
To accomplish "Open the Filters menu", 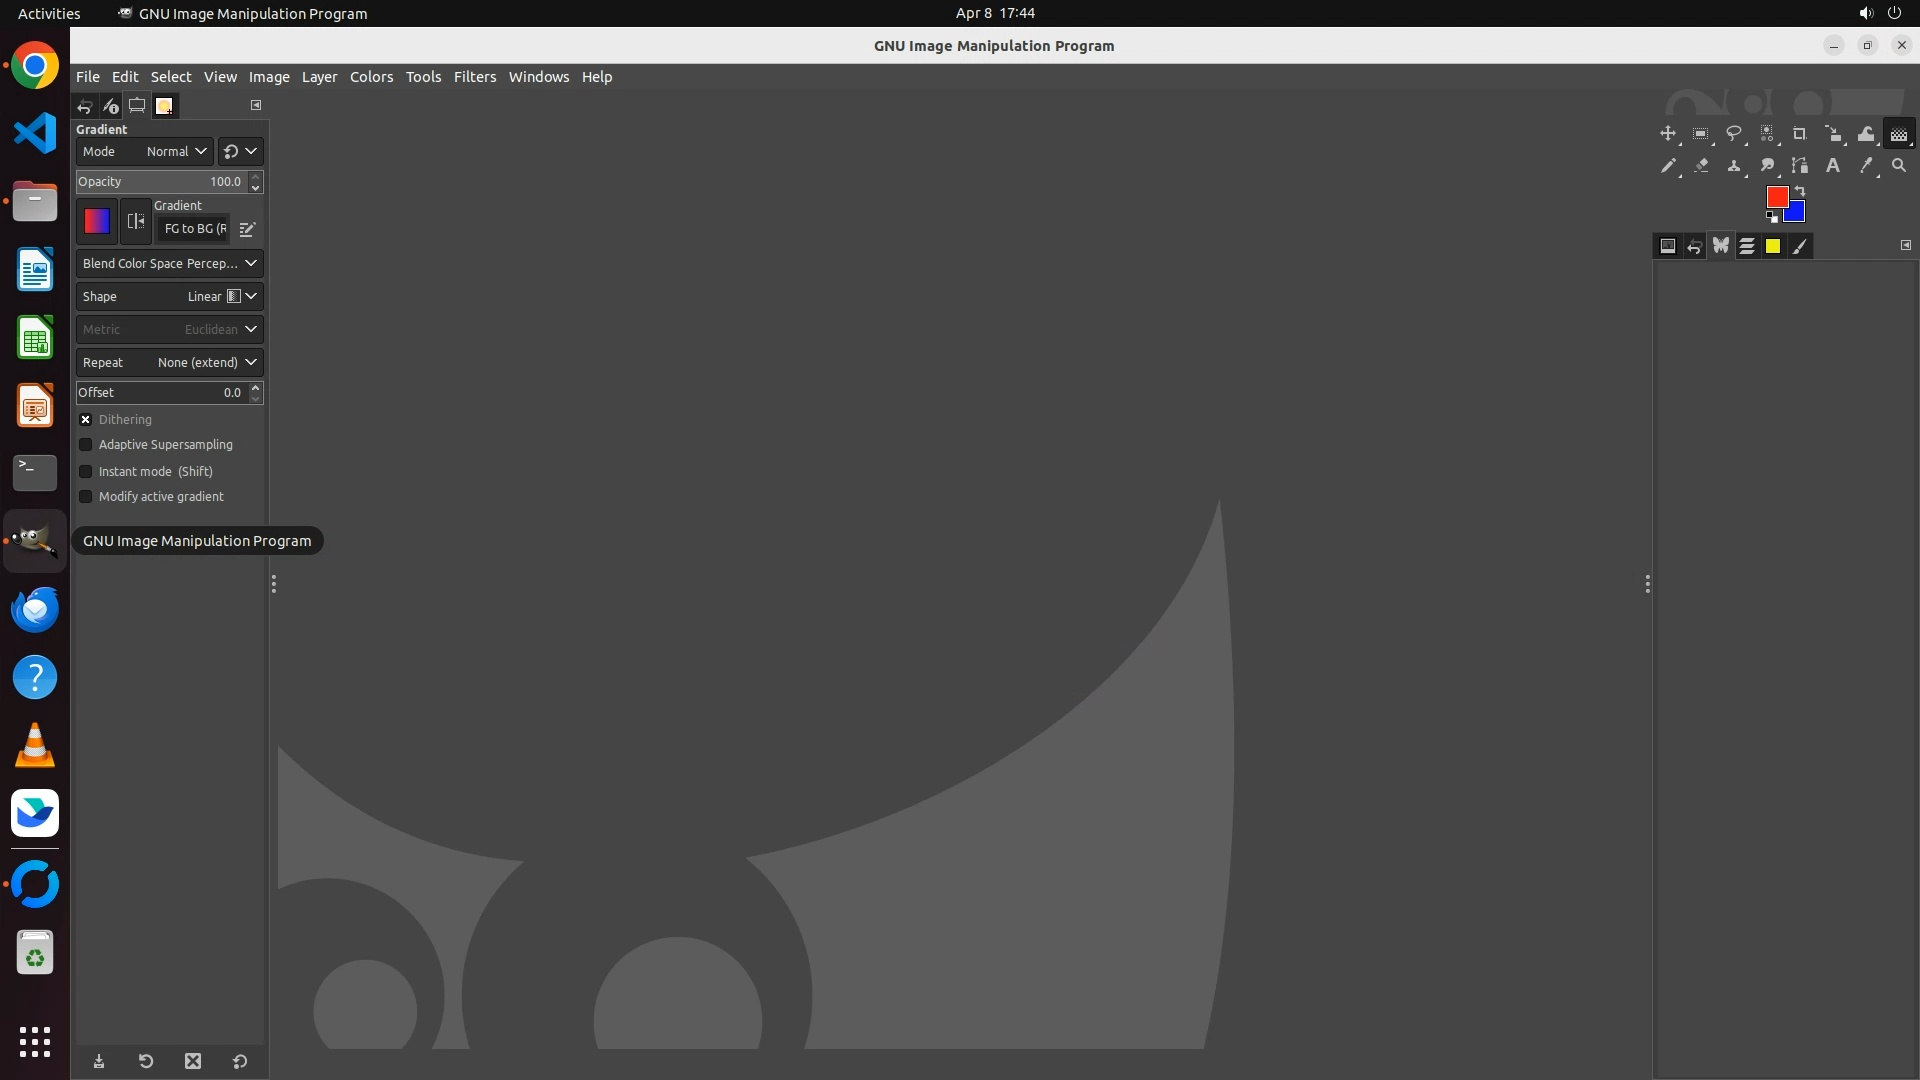I will 474,77.
